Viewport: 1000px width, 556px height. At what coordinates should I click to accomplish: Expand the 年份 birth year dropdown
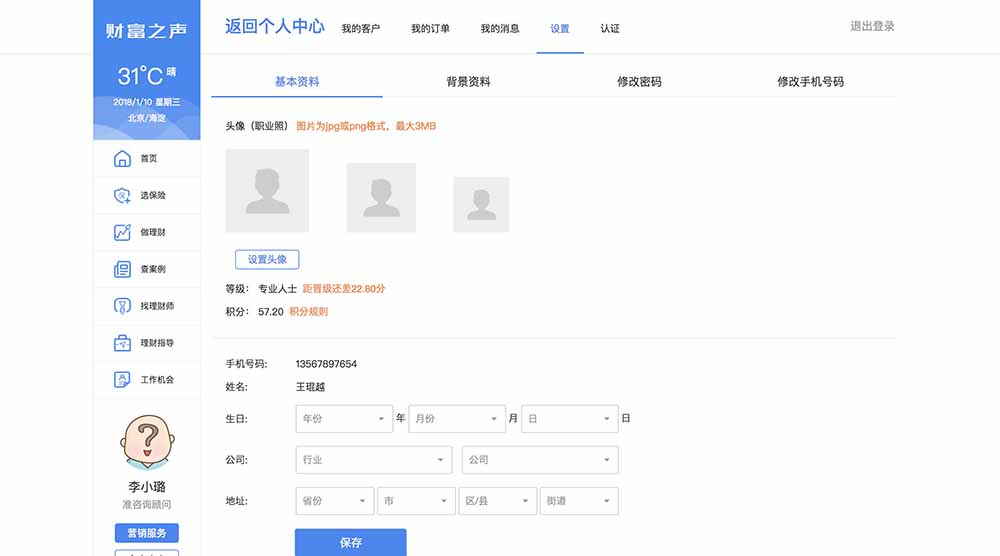[x=344, y=419]
